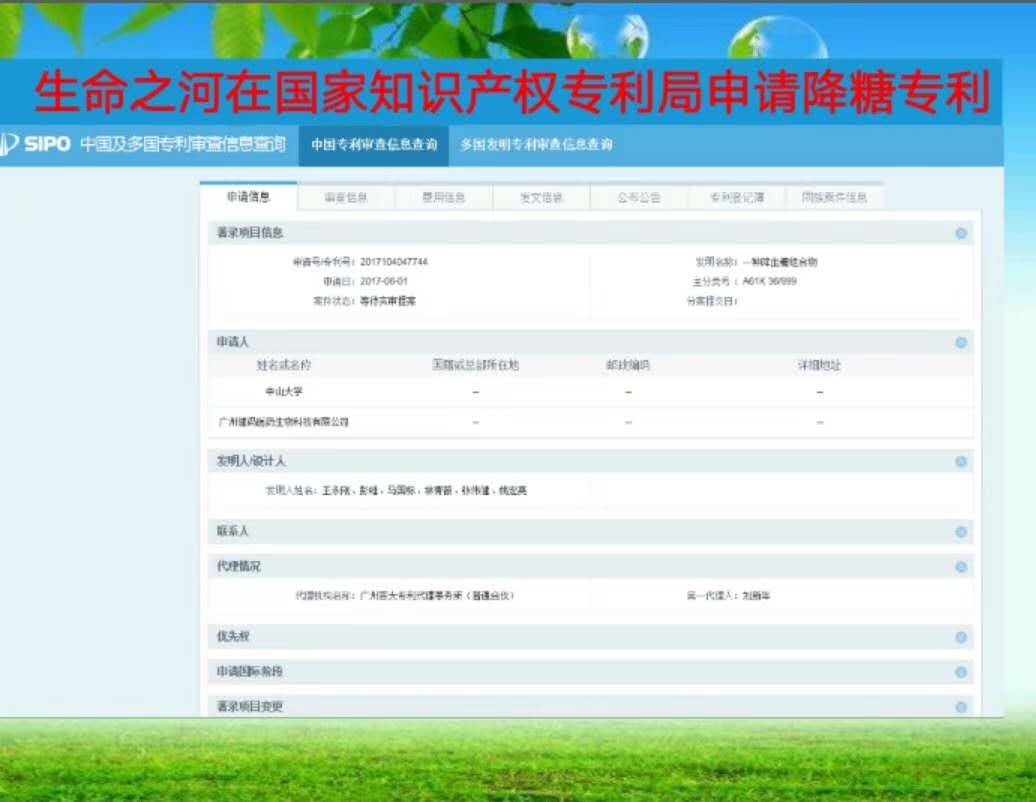Switch to the 费用信息 tab
This screenshot has height=802, width=1036.
[443, 198]
